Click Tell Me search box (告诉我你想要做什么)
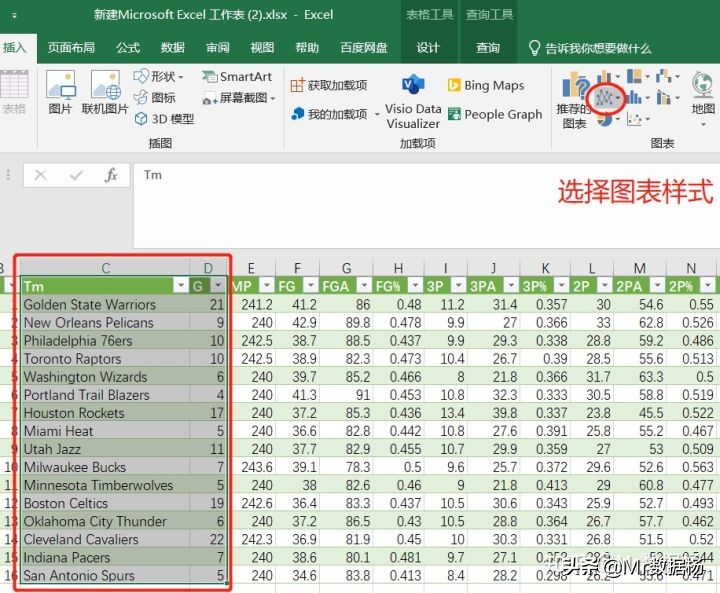Viewport: 720px width, 593px height. coord(590,48)
